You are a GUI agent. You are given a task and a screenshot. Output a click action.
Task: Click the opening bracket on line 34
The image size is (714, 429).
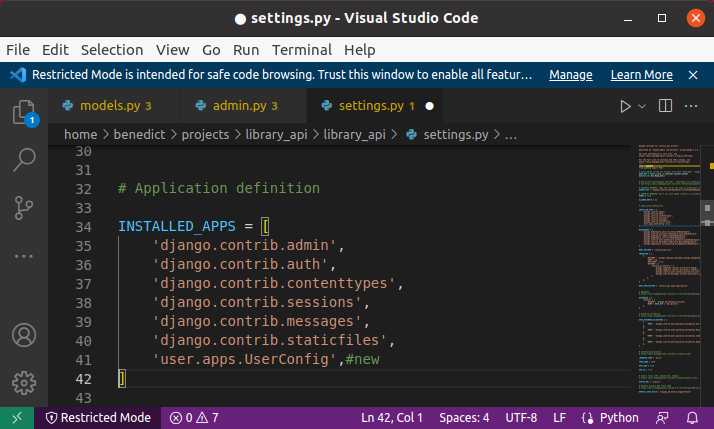point(265,226)
